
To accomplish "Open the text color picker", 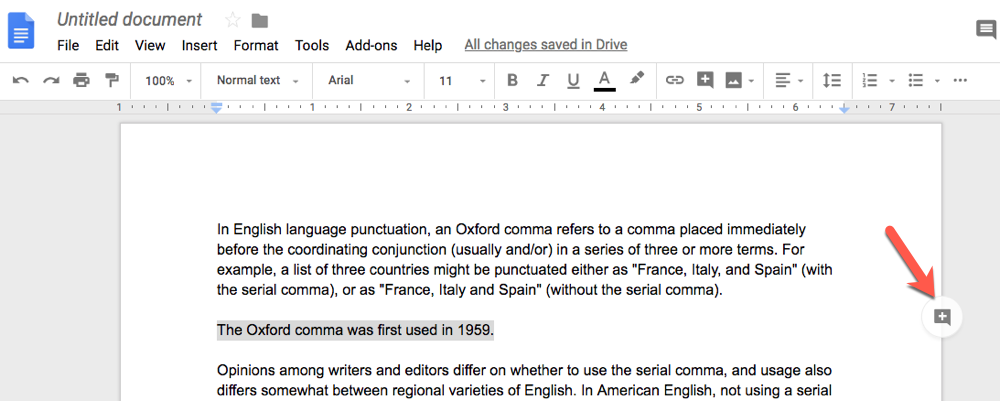I will pos(605,81).
